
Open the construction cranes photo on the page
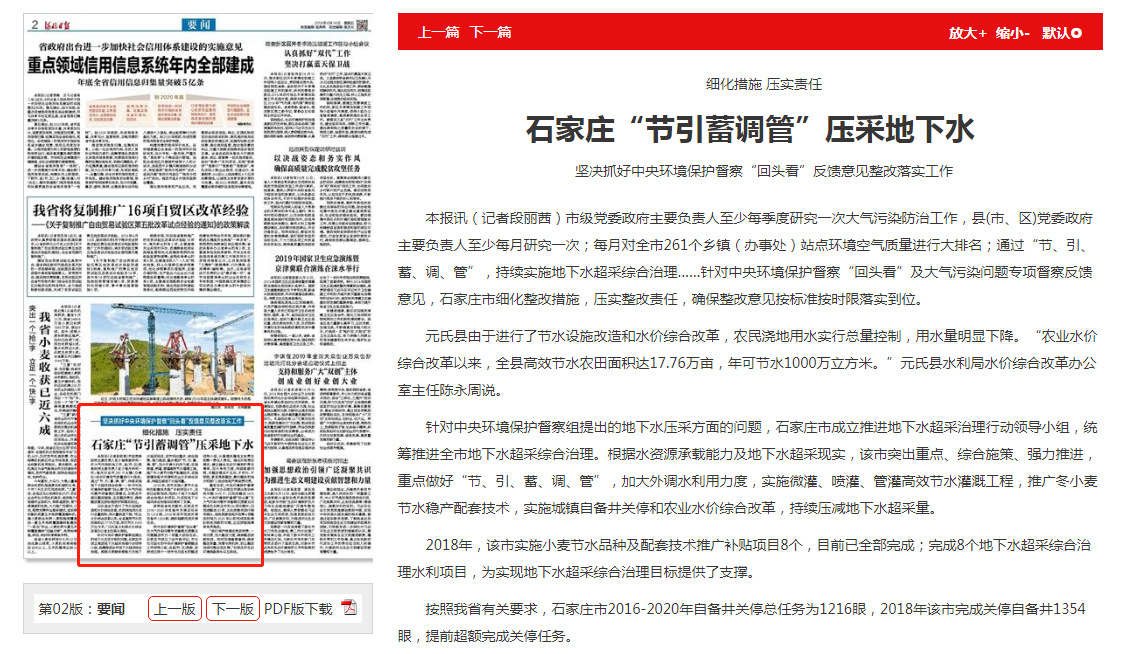coord(177,350)
